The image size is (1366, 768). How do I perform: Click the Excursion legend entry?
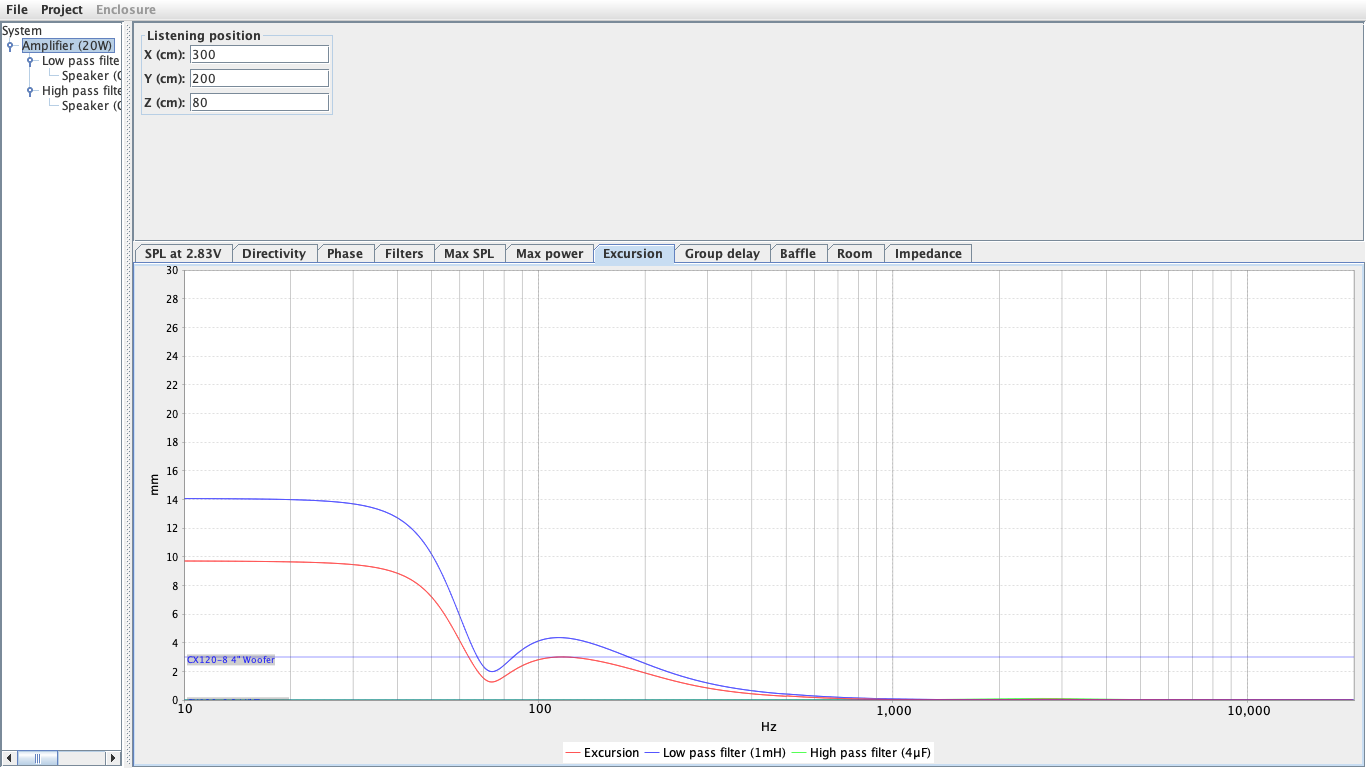602,753
